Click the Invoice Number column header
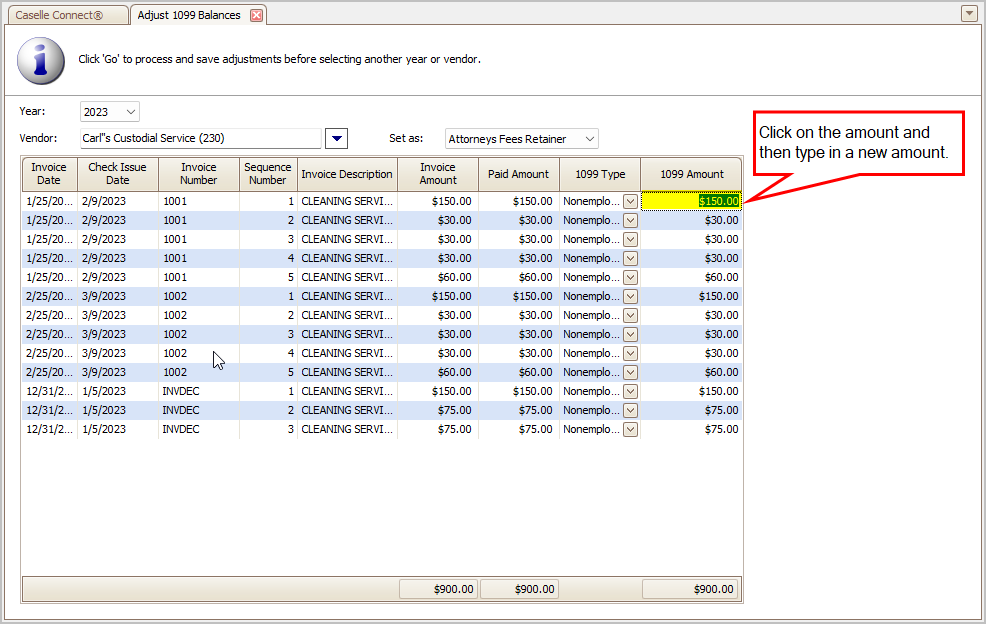 198,174
